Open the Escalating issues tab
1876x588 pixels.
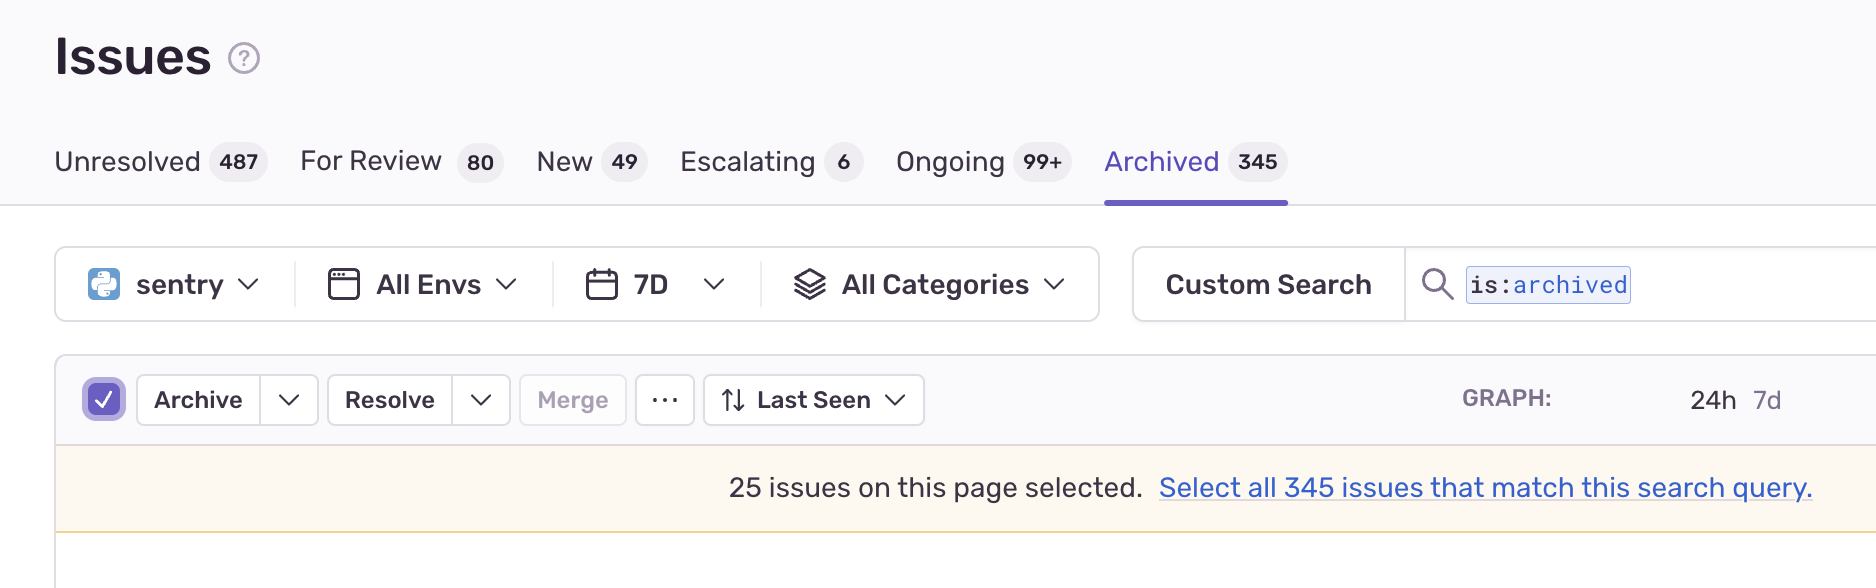pyautogui.click(x=748, y=162)
